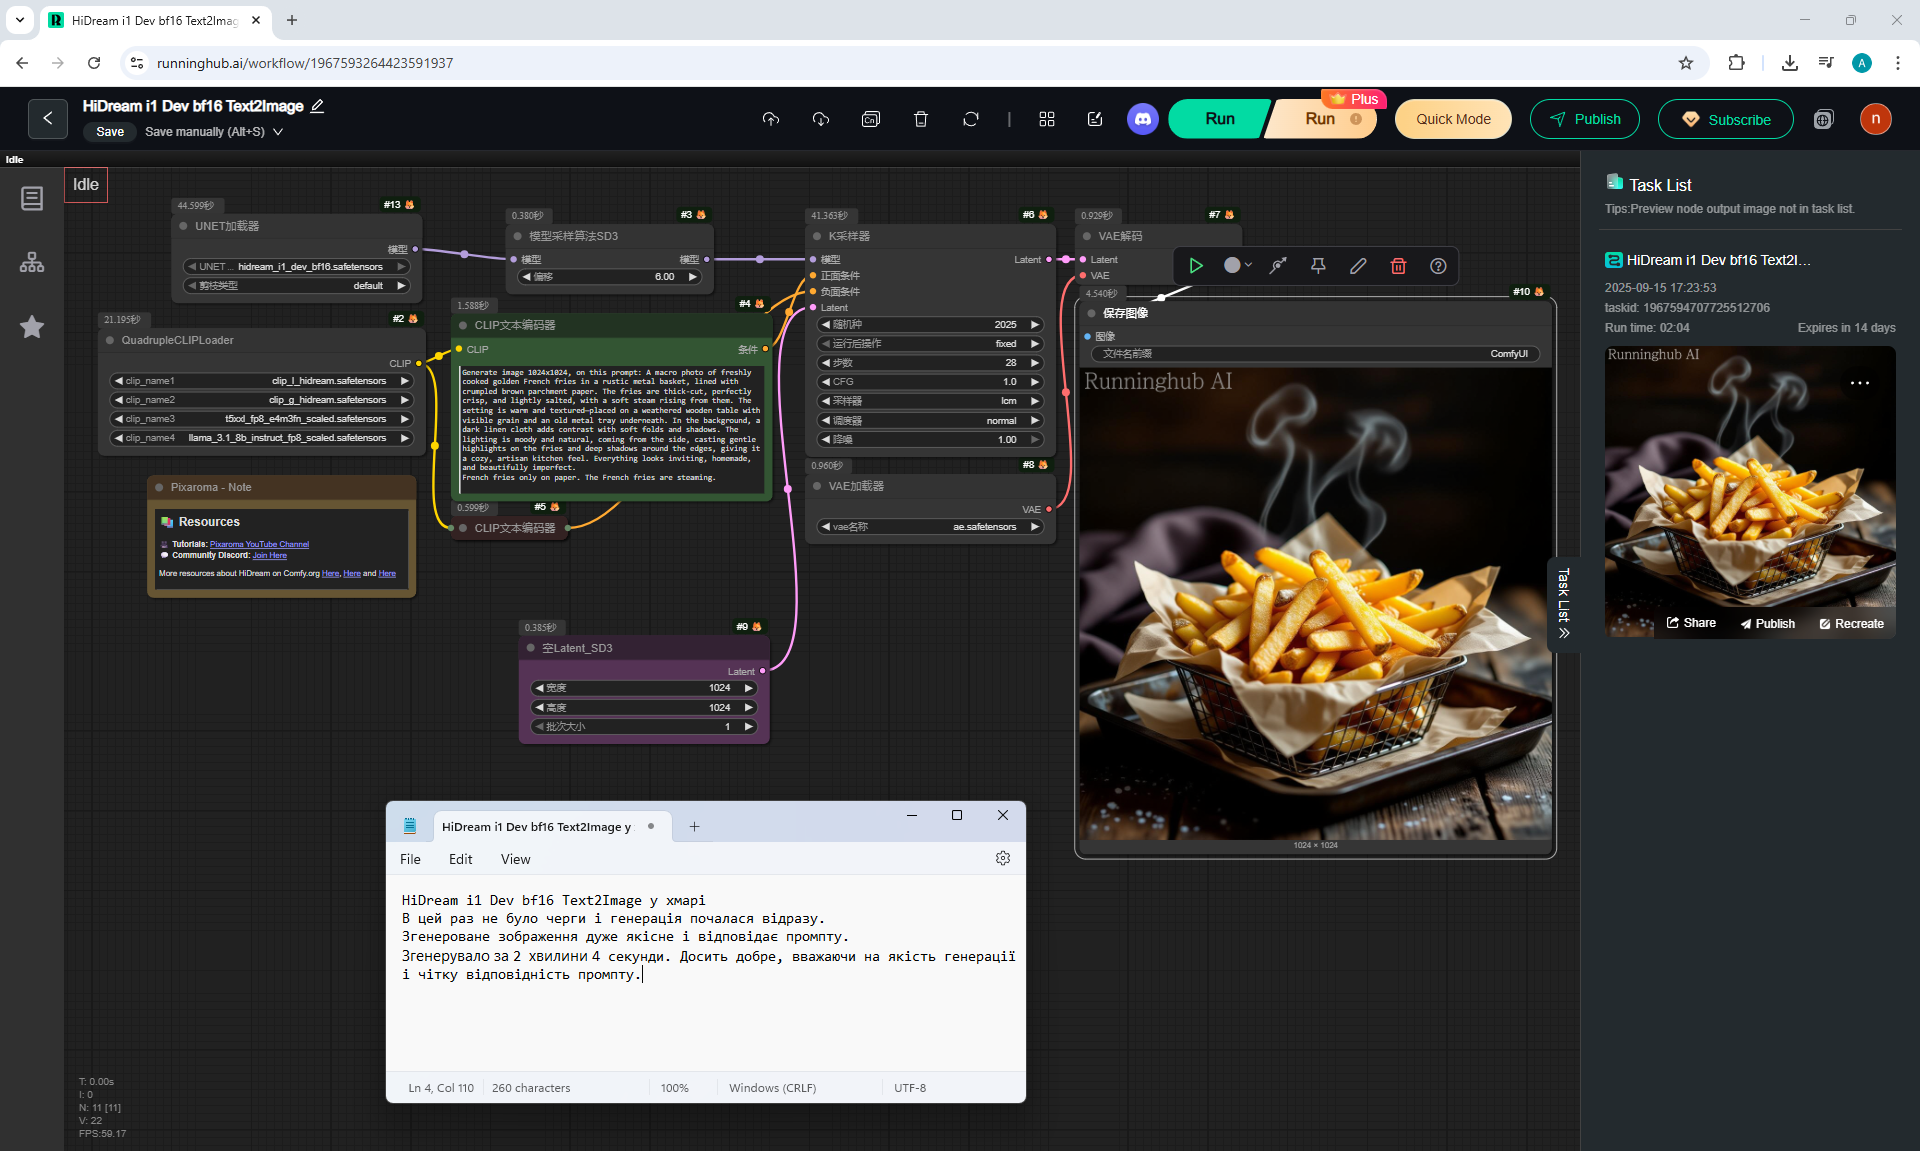Rename workflow with pencil icon beside title
1920x1151 pixels.
pyautogui.click(x=318, y=106)
